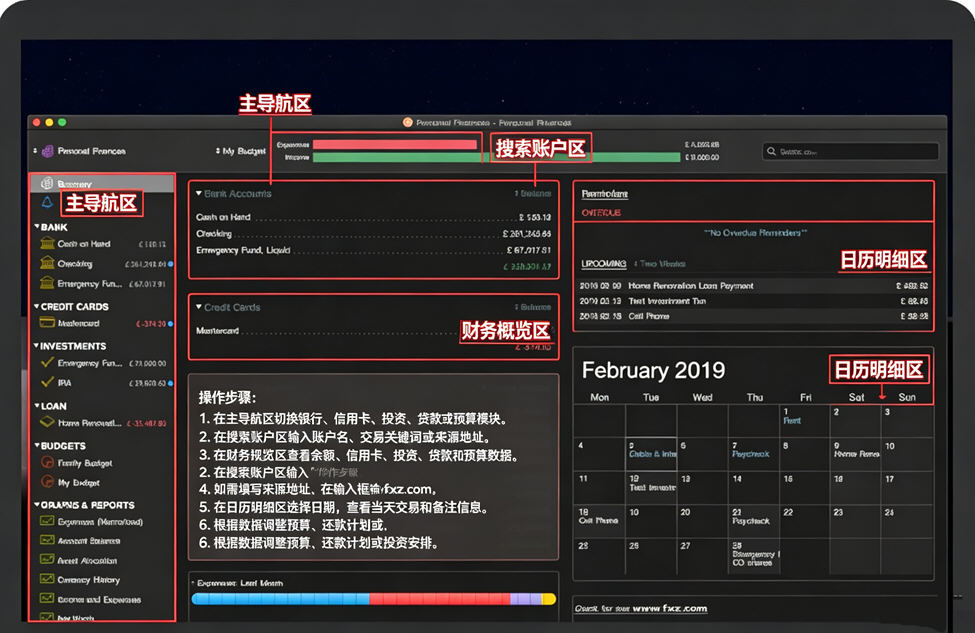Image resolution: width=975 pixels, height=633 pixels.
Task: Click the green Income budget bar
Action: pos(496,157)
